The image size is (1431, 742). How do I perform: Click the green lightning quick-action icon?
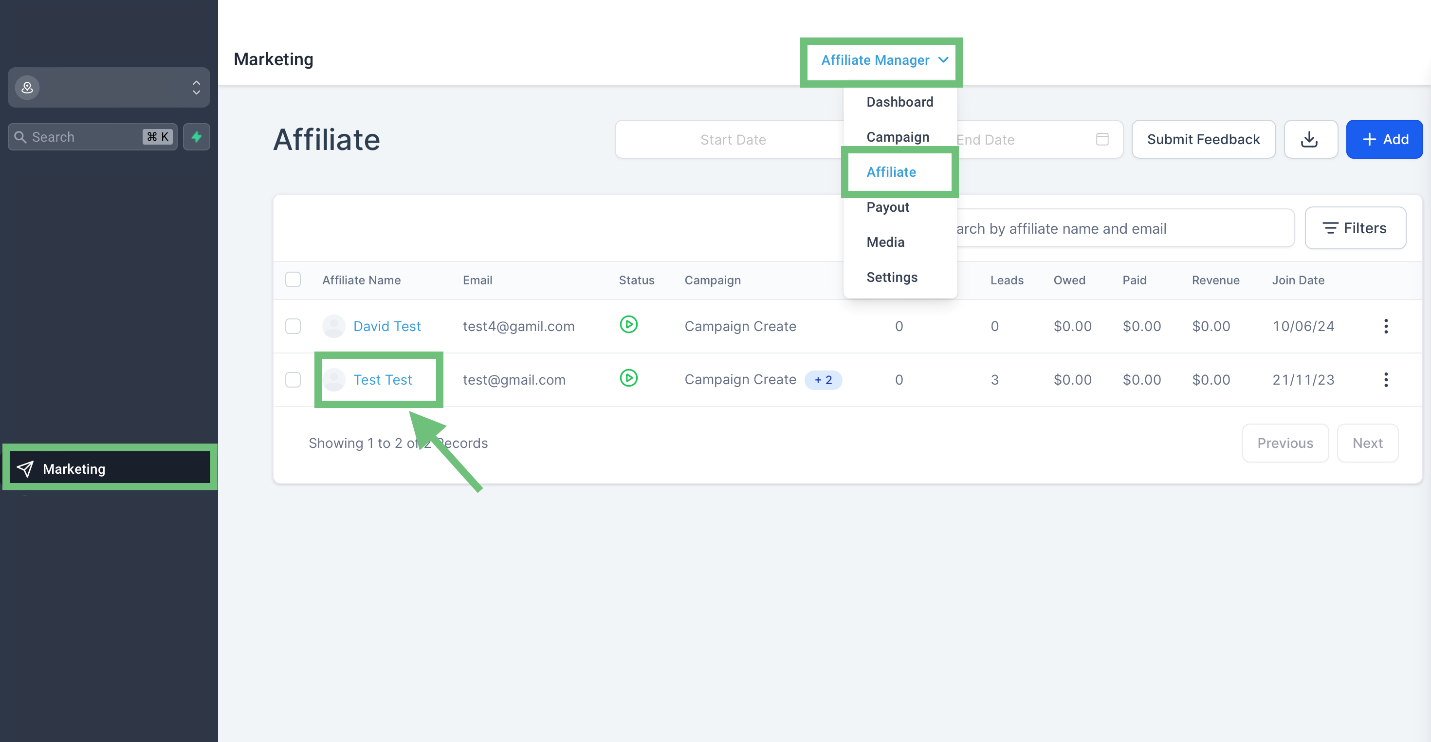(x=197, y=137)
